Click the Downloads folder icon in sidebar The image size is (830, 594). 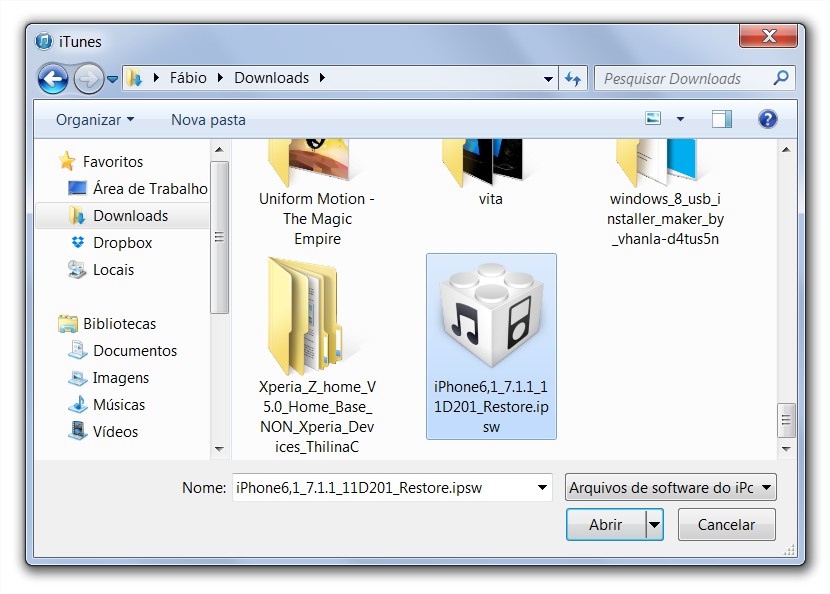tap(77, 215)
